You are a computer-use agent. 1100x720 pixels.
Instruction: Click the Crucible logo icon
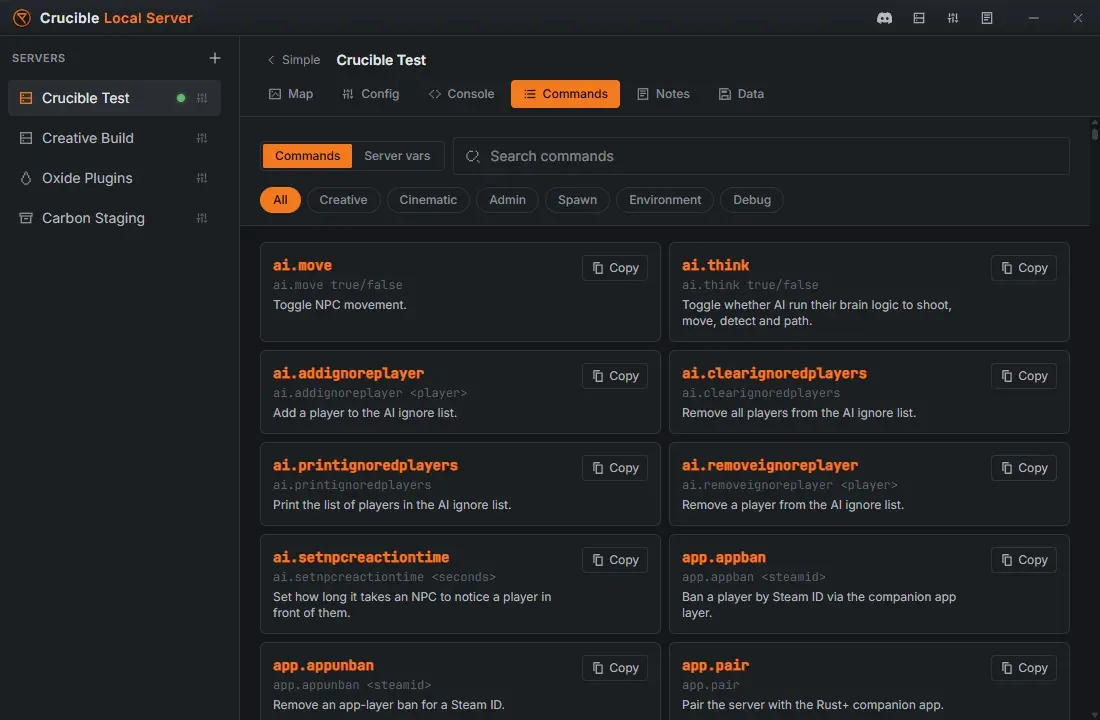(x=22, y=18)
